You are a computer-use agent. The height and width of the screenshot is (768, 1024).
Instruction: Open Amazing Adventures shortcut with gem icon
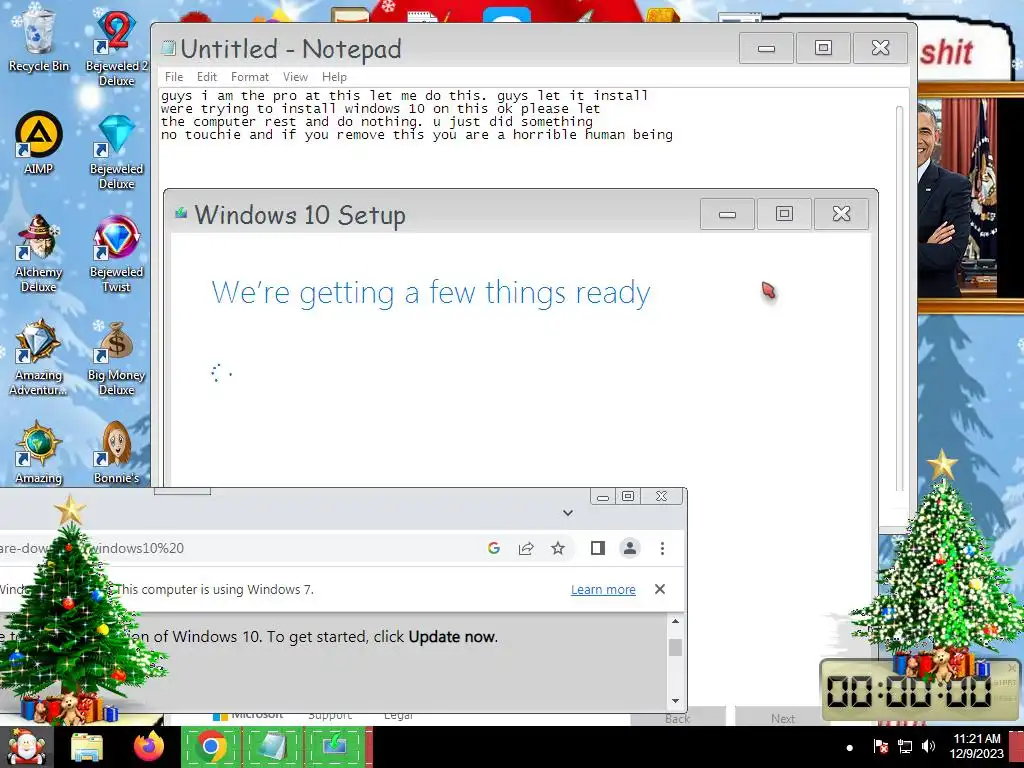pyautogui.click(x=39, y=357)
